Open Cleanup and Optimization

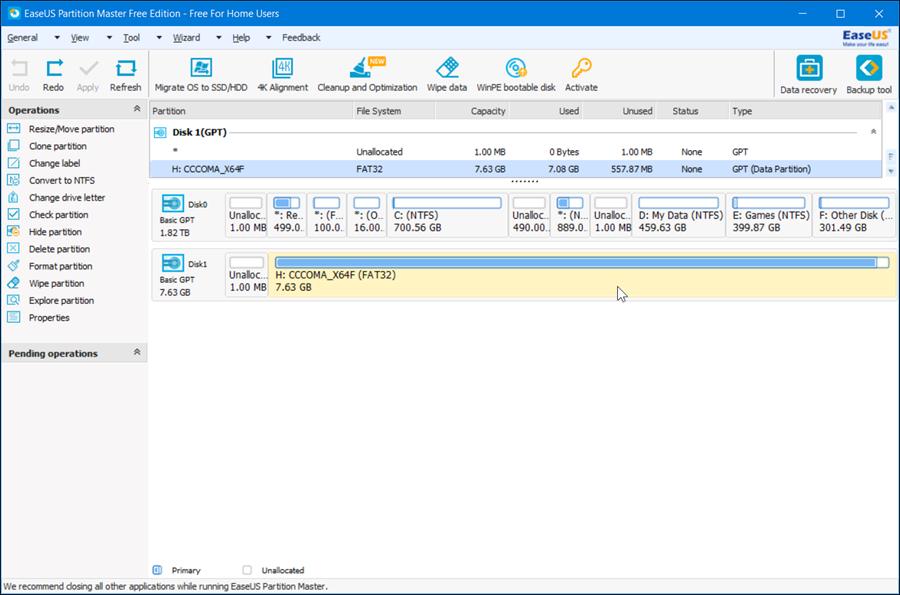(367, 75)
